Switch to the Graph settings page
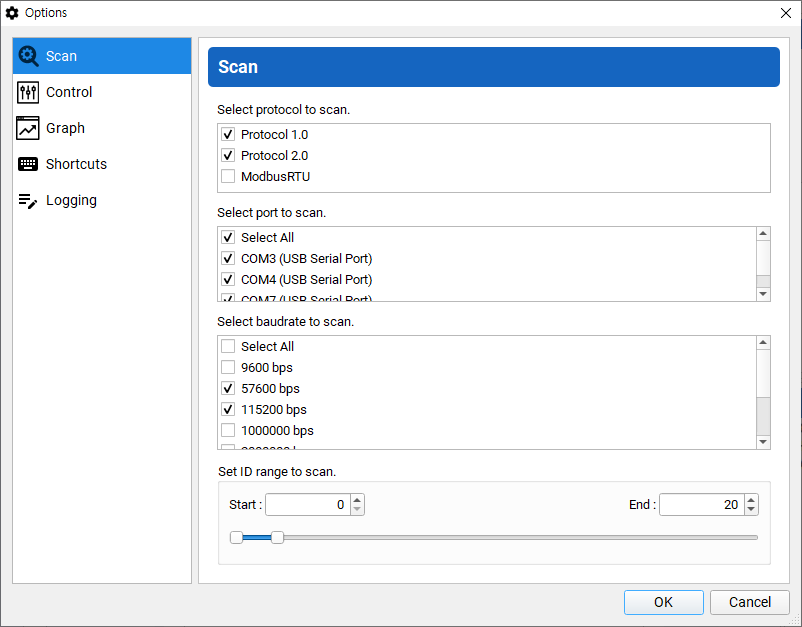This screenshot has width=802, height=627. click(x=102, y=128)
